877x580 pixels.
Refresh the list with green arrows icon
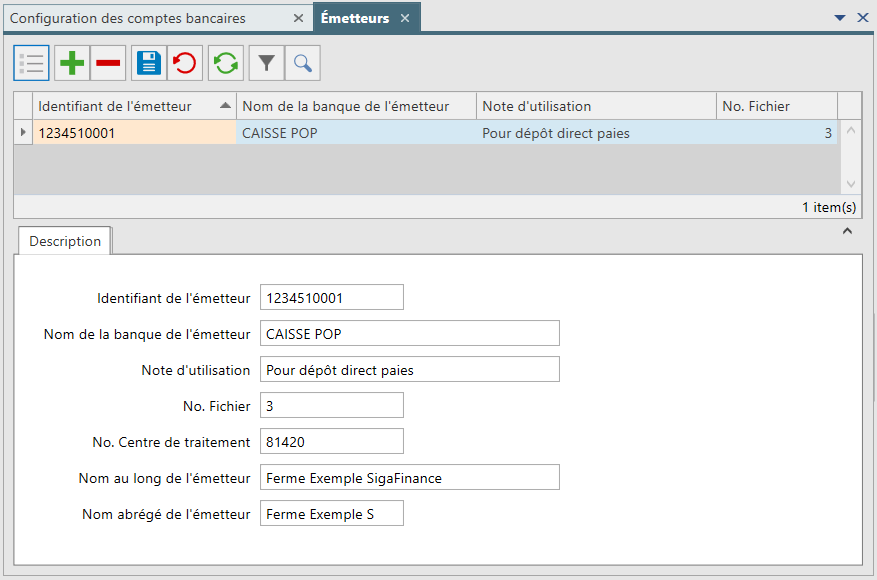click(226, 63)
